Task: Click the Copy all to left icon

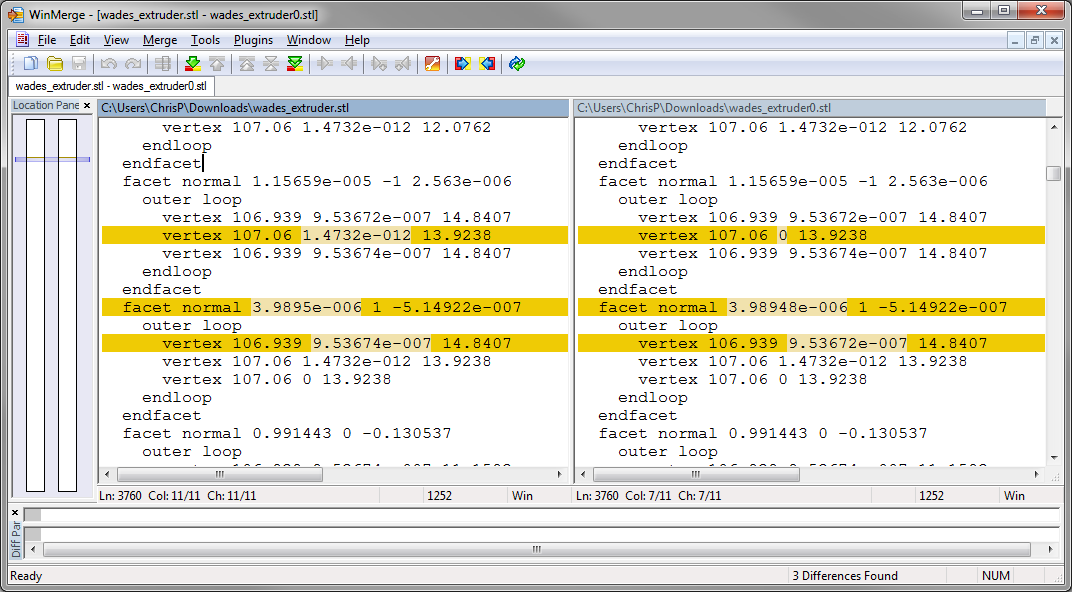Action: [487, 64]
